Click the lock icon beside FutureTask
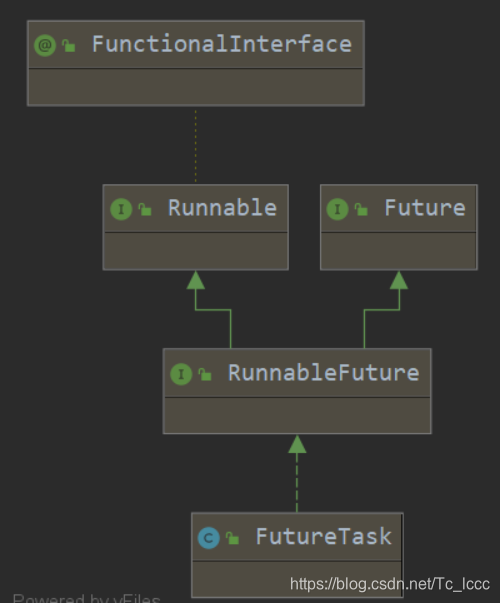The width and height of the screenshot is (500, 603). click(x=232, y=538)
